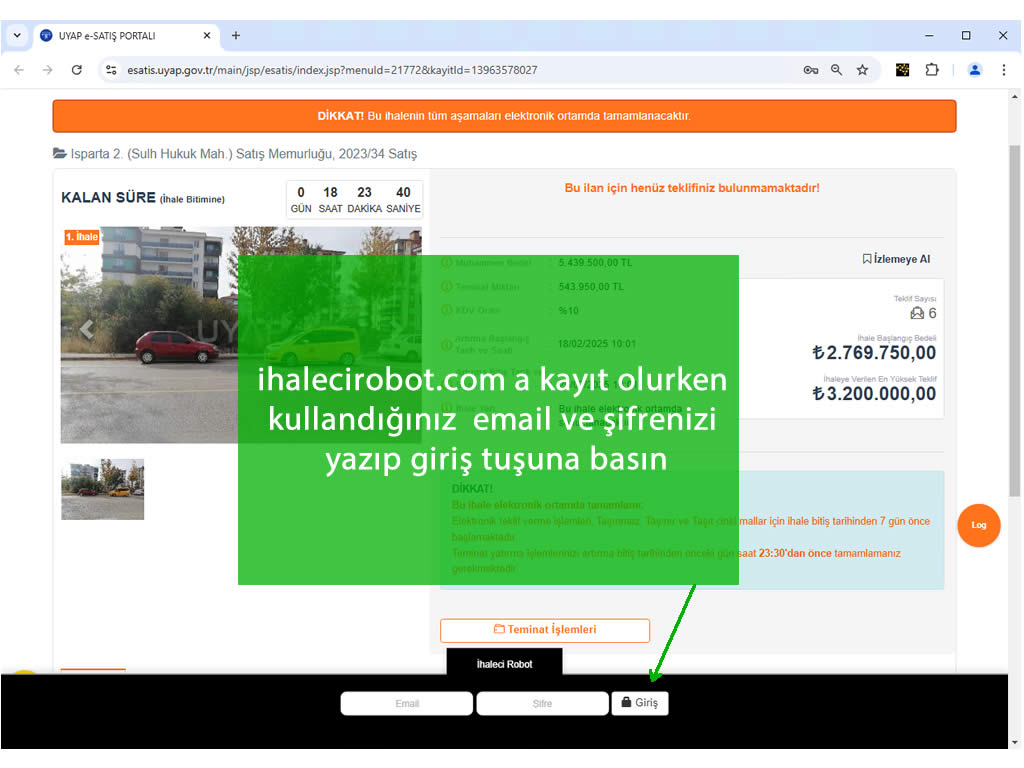Open the Chrome profile avatar
This screenshot has height=768, width=1024.
click(x=974, y=70)
